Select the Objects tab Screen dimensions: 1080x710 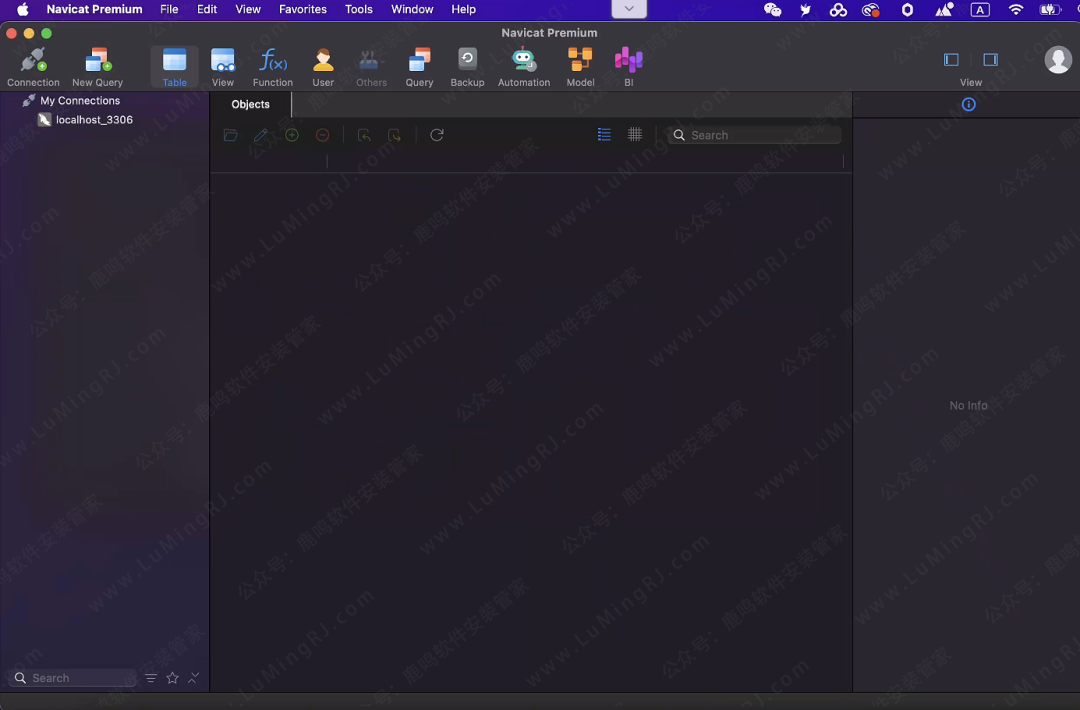(x=250, y=104)
